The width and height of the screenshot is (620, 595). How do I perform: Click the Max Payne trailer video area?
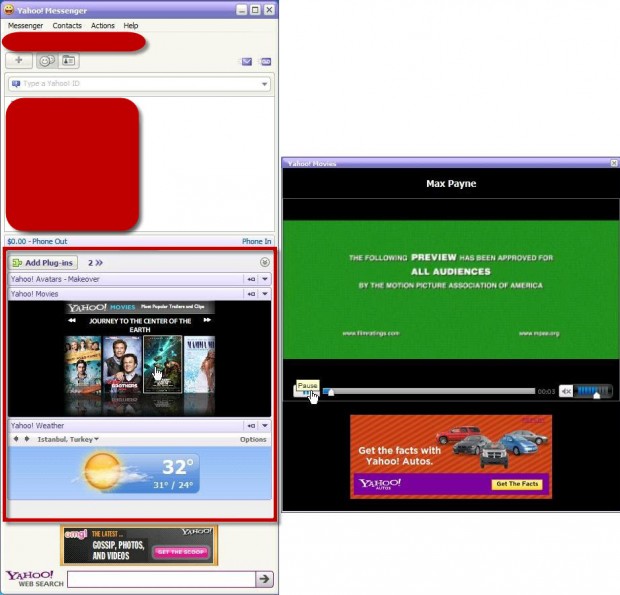(x=451, y=290)
